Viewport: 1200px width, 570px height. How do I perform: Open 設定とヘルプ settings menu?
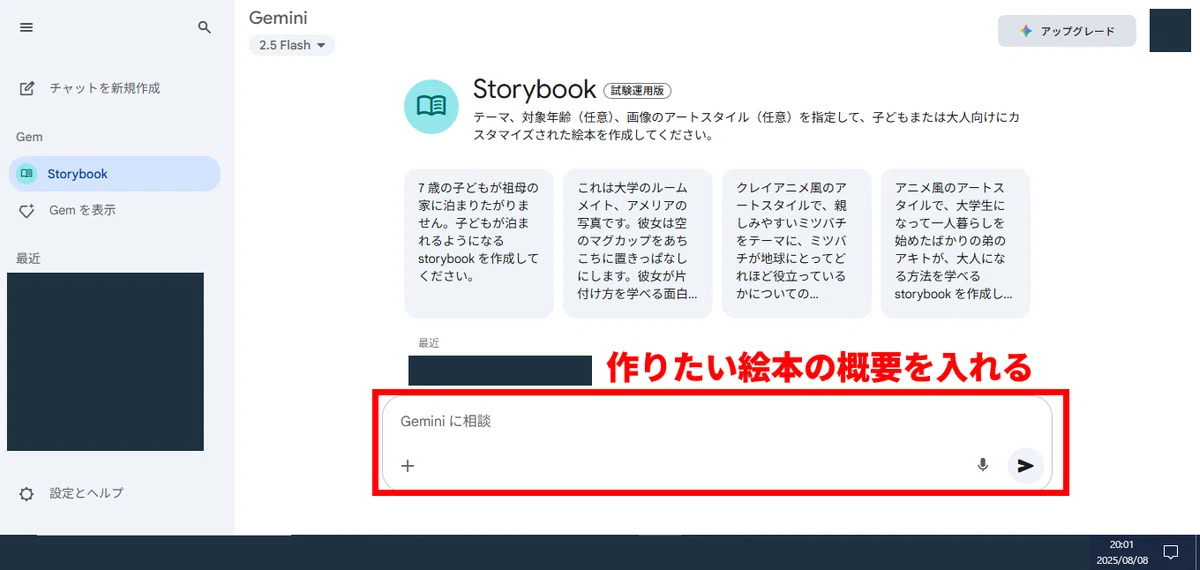point(87,493)
